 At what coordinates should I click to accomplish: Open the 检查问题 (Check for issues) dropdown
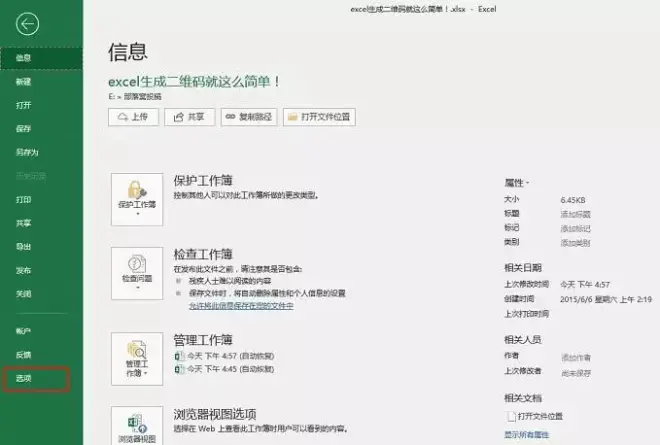coord(137,274)
